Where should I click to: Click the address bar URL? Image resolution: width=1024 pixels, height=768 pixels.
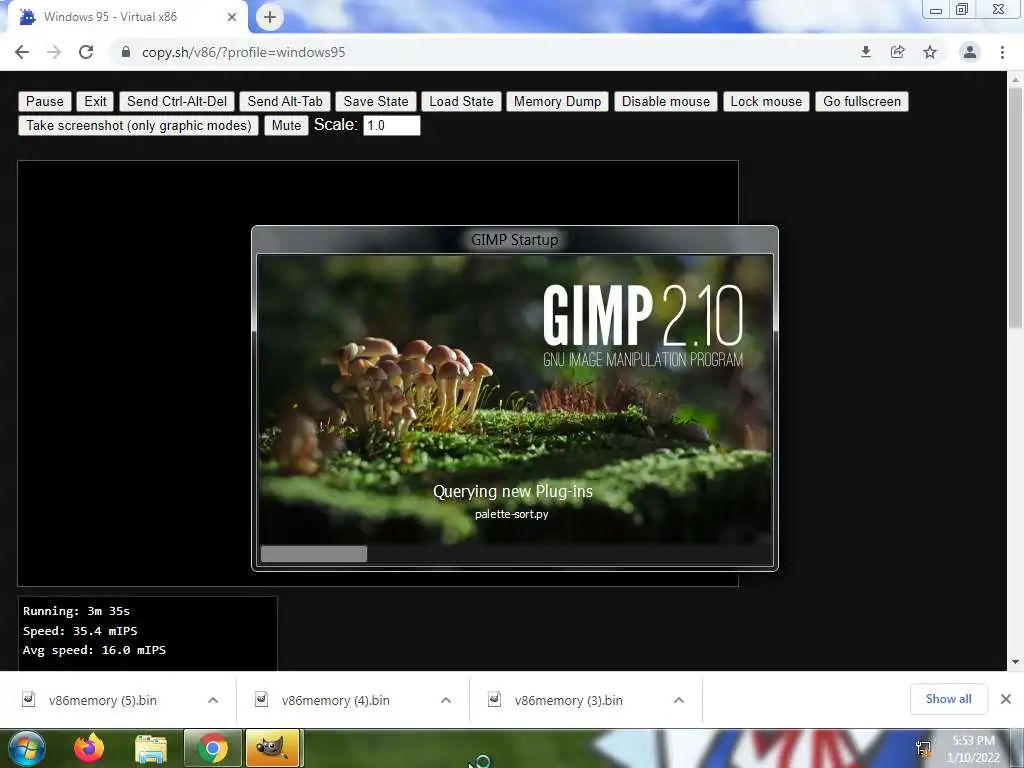[x=244, y=52]
